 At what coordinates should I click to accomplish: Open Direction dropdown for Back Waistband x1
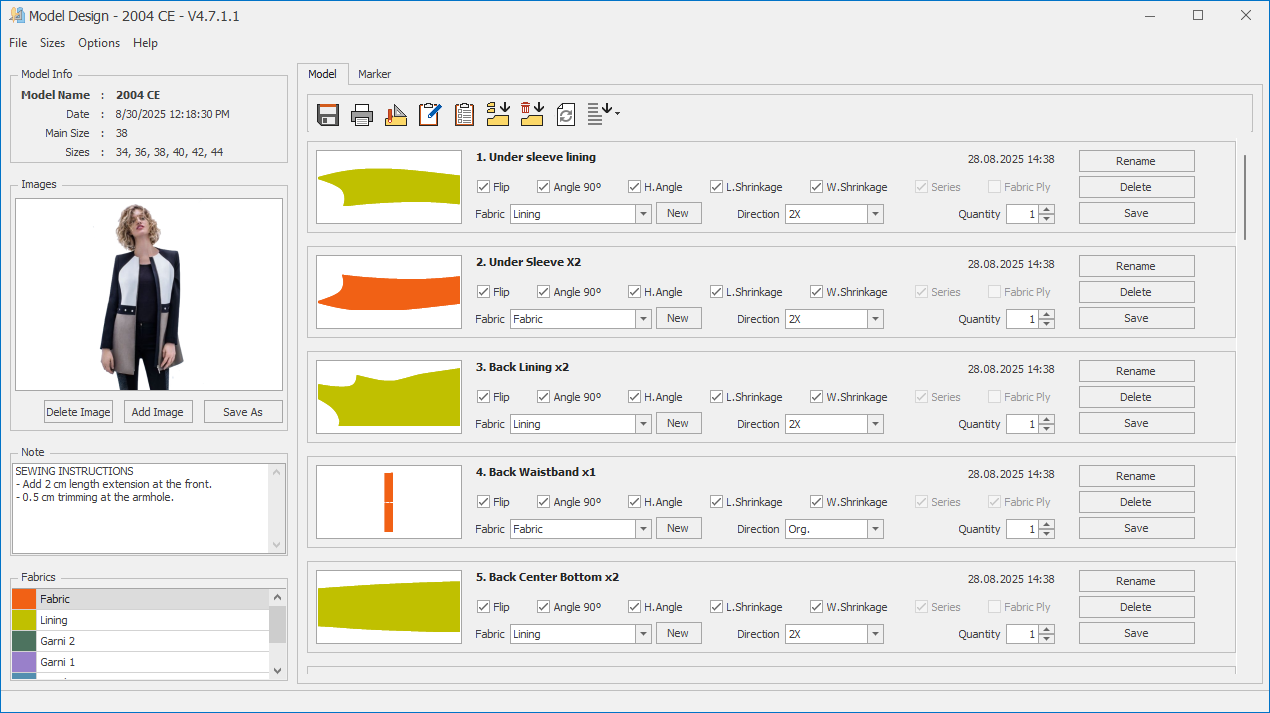coord(875,529)
